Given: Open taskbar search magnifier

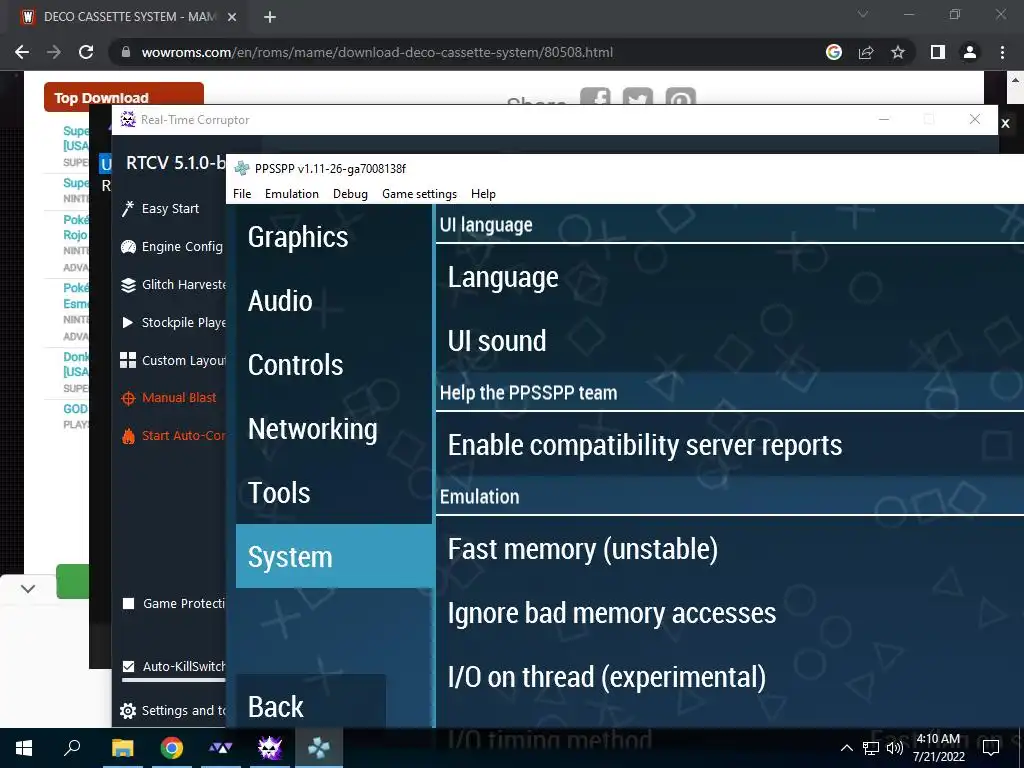Looking at the screenshot, I should tap(72, 748).
